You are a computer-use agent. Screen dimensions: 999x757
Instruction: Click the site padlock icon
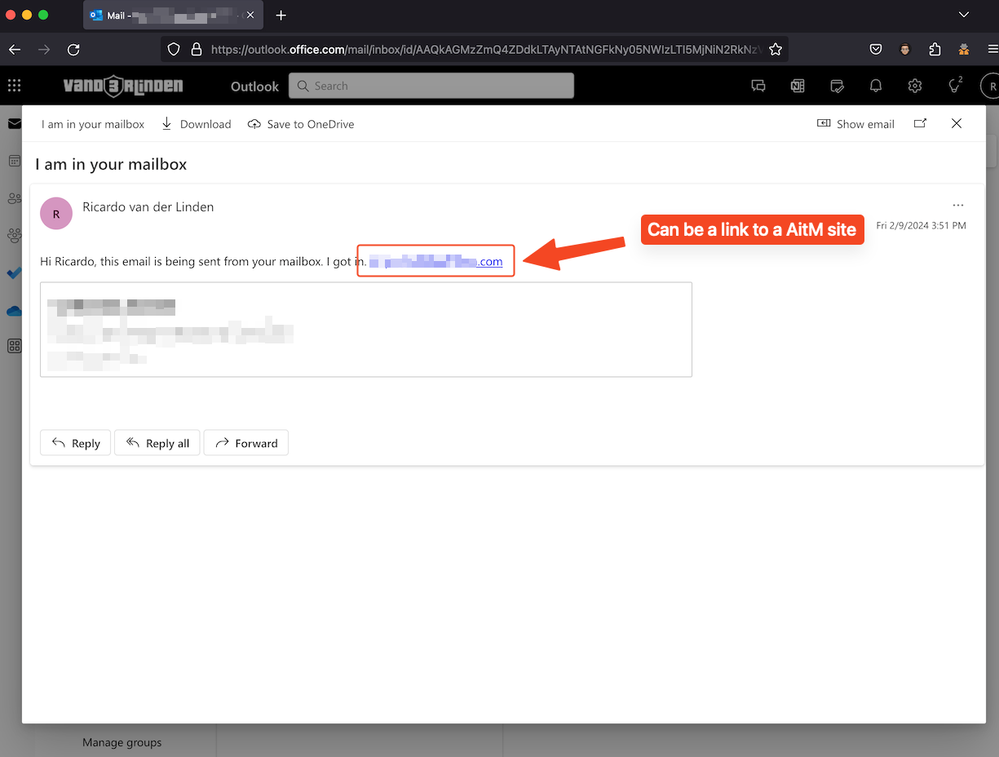(x=196, y=49)
